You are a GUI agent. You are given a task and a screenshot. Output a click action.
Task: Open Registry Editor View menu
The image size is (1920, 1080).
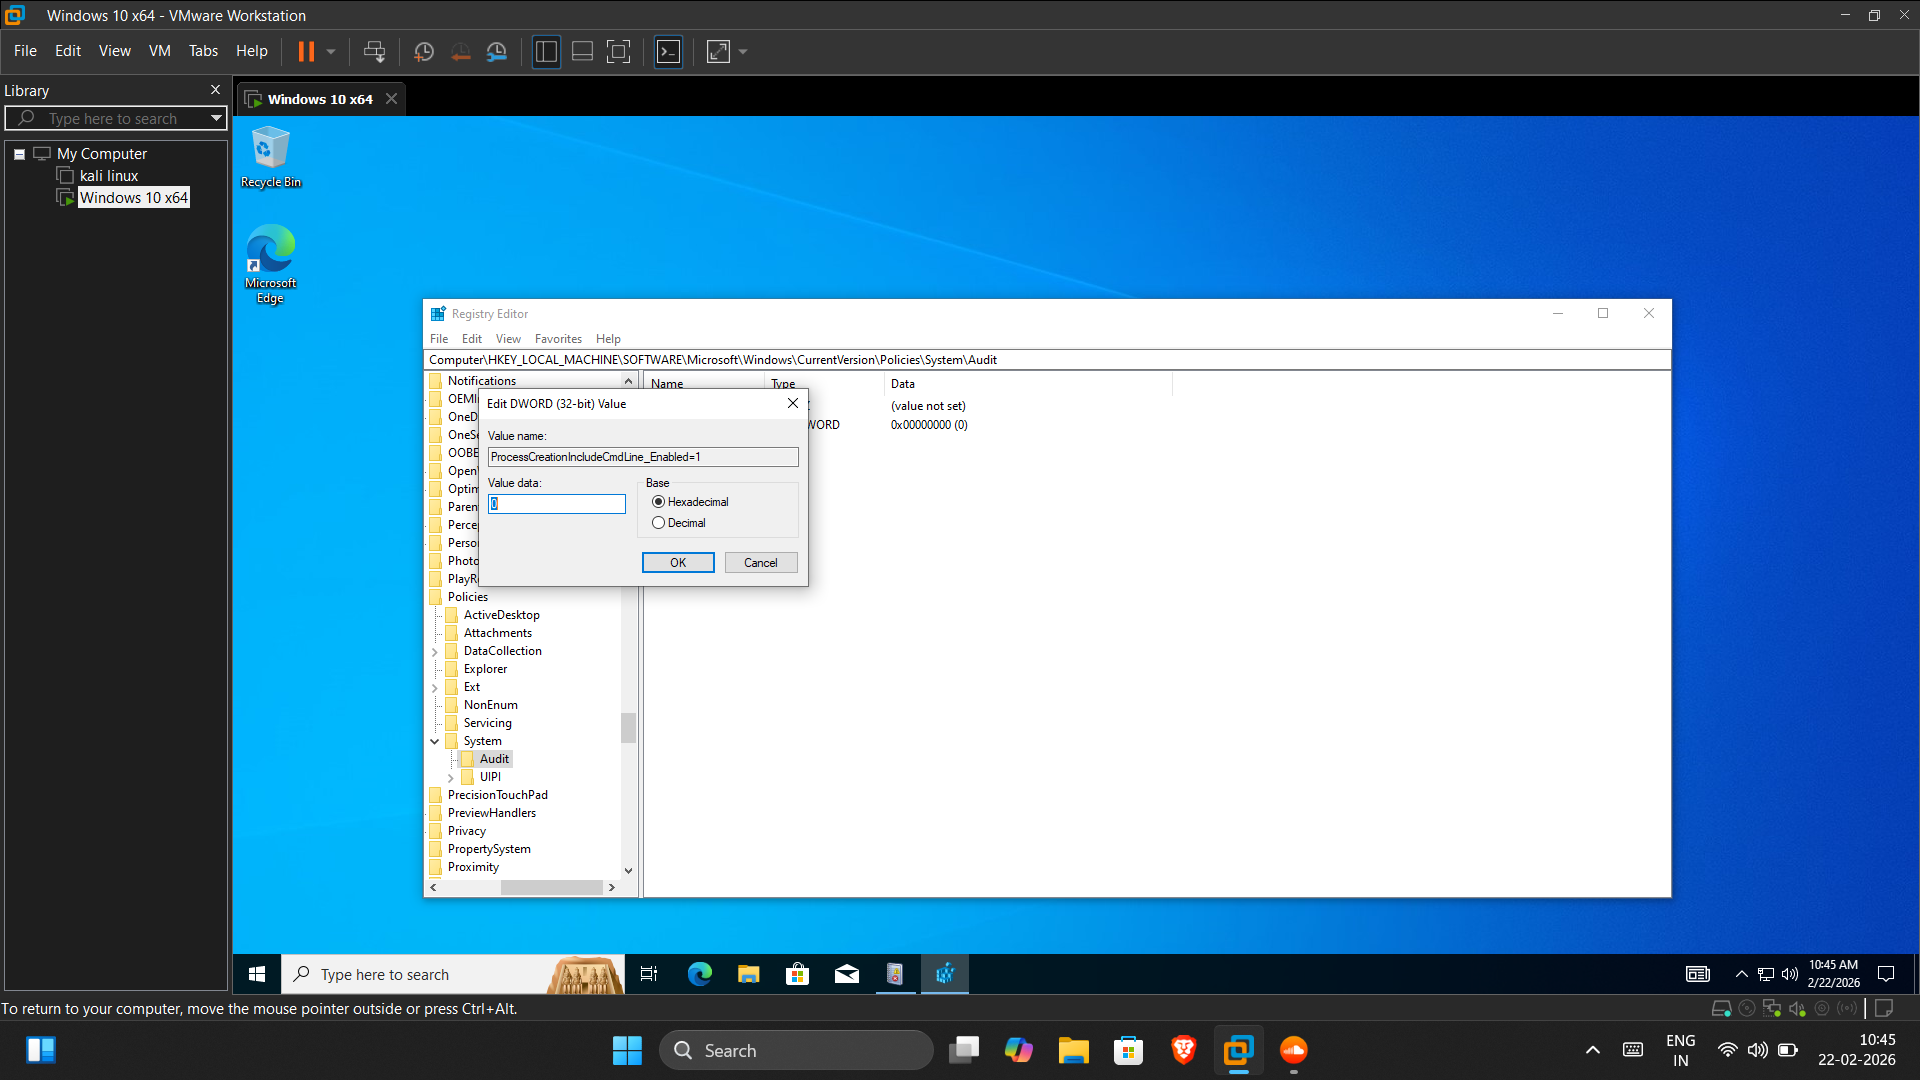point(508,339)
